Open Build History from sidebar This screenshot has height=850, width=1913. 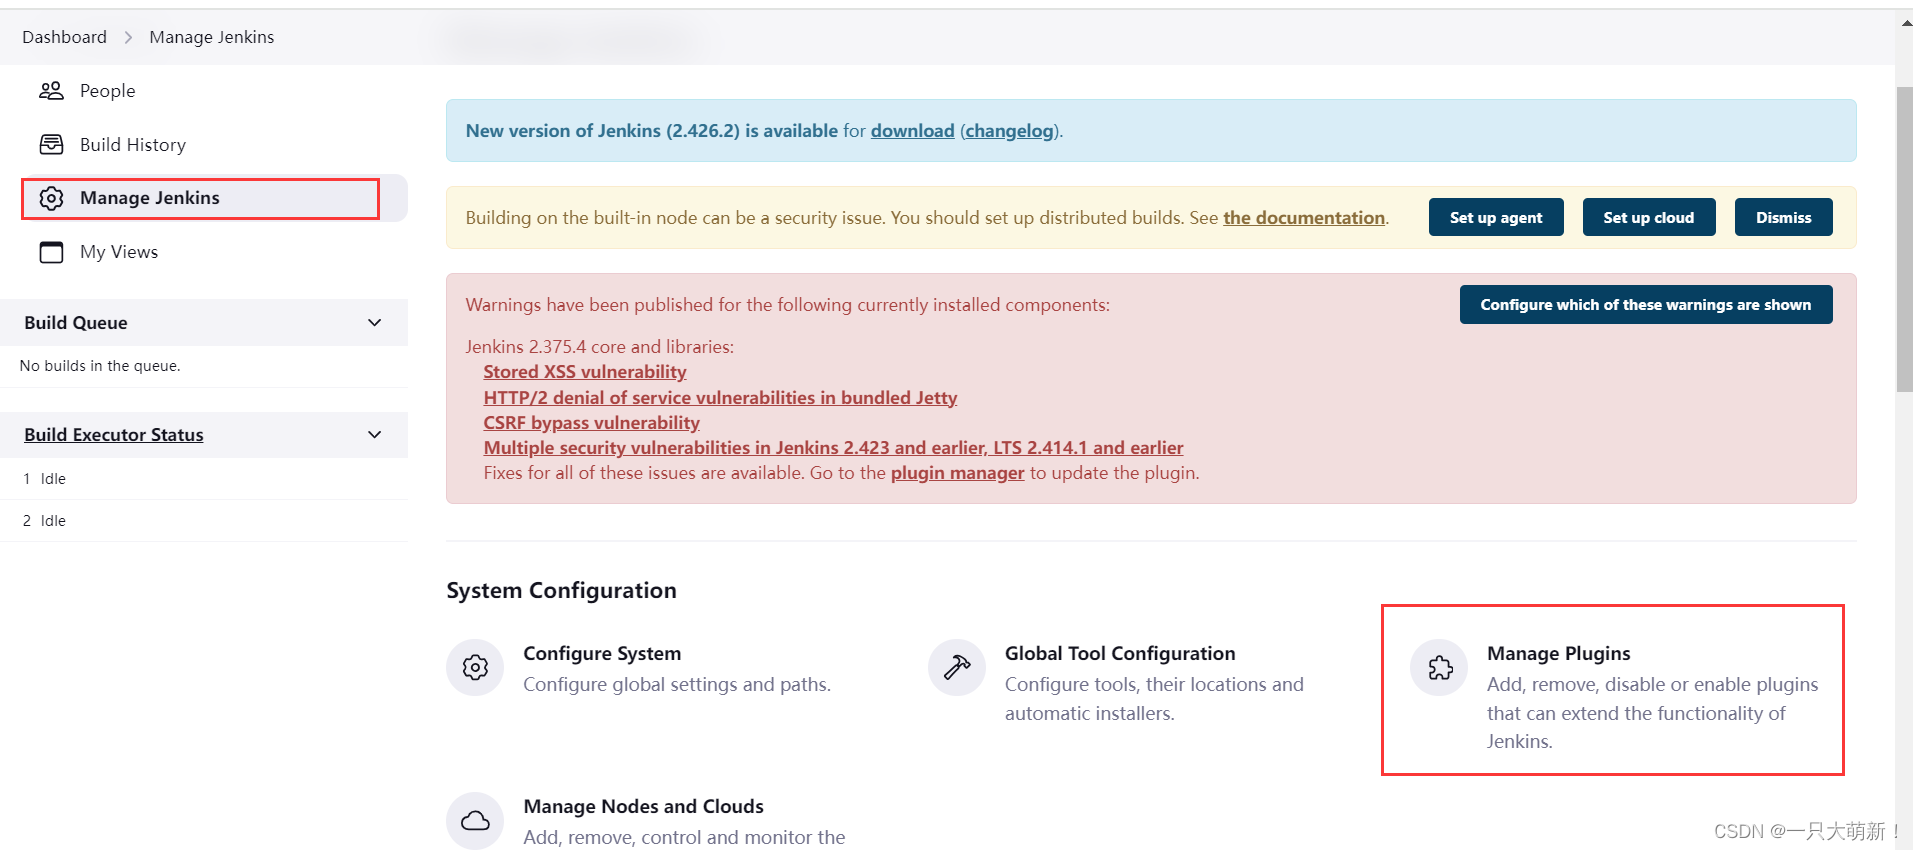click(133, 145)
